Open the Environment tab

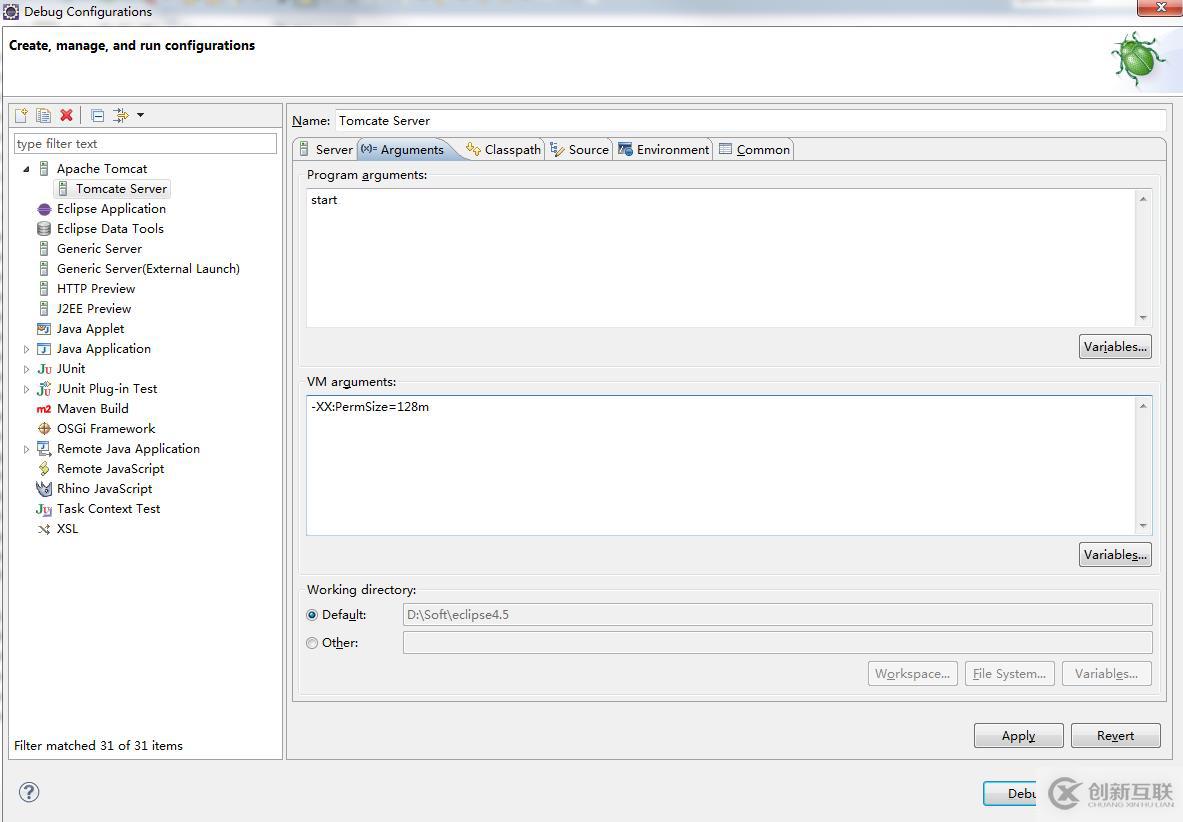coord(664,149)
